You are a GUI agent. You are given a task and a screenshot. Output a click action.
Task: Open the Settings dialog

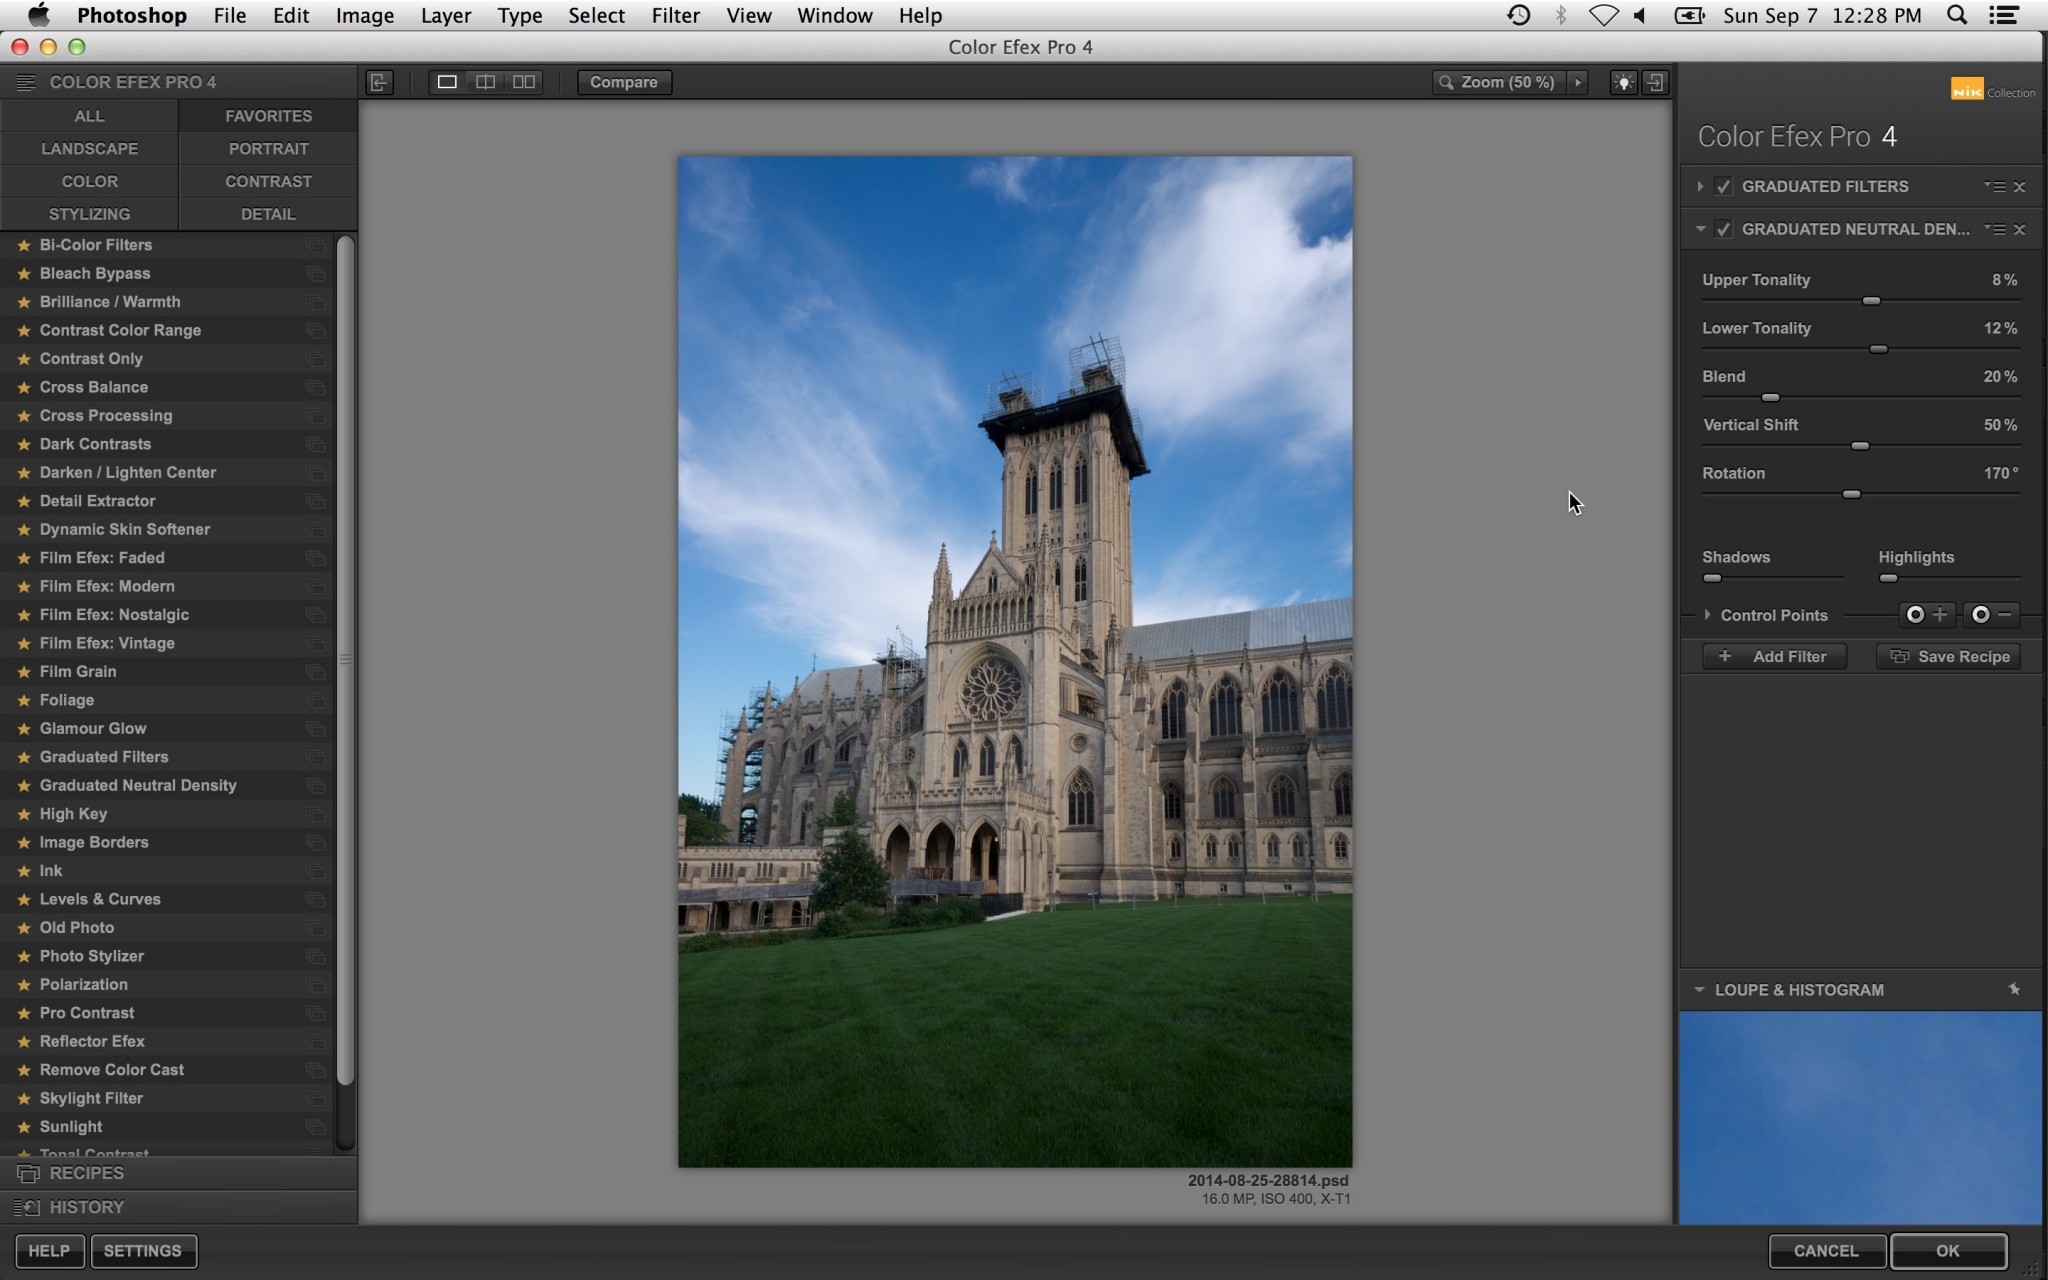click(x=143, y=1251)
